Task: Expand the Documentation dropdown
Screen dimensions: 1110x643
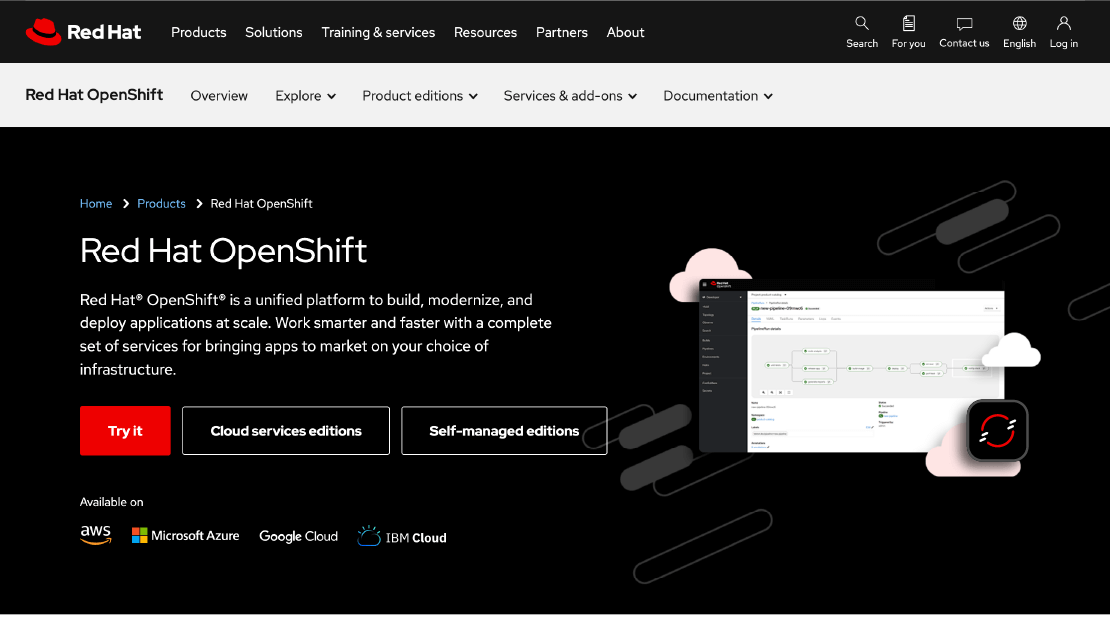Action: coord(718,96)
